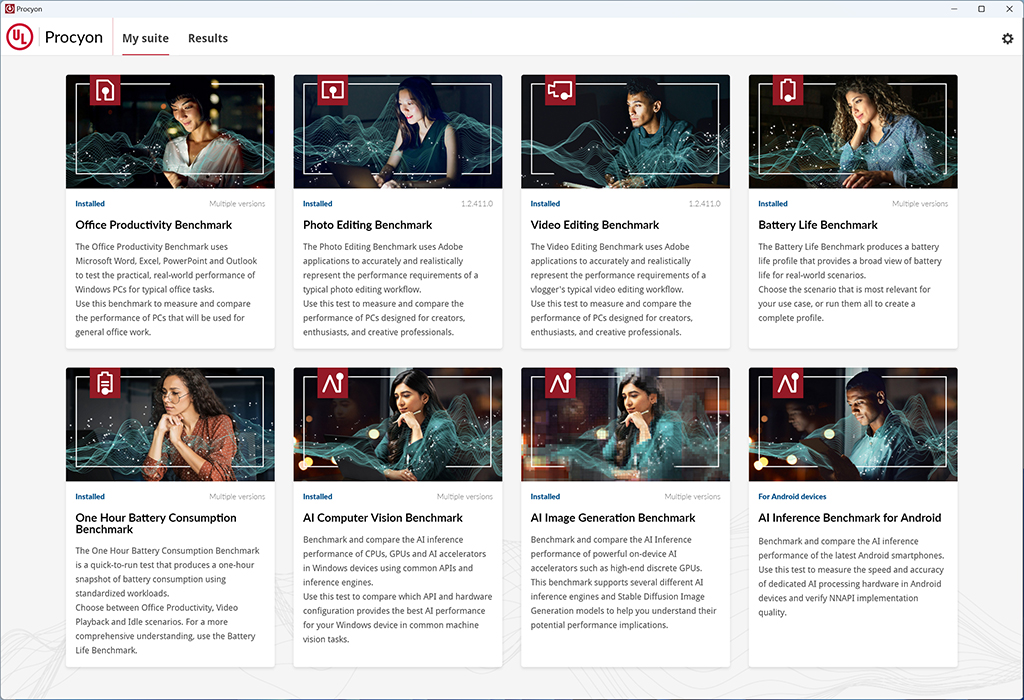Click the Procyon brand name text
Screen dimensions: 1024x700
click(74, 37)
